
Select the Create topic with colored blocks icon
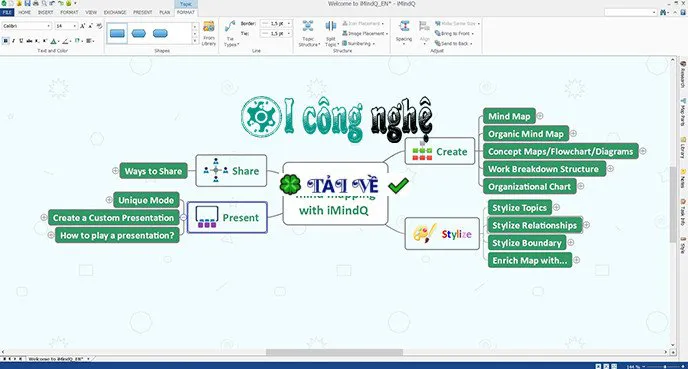(x=440, y=151)
